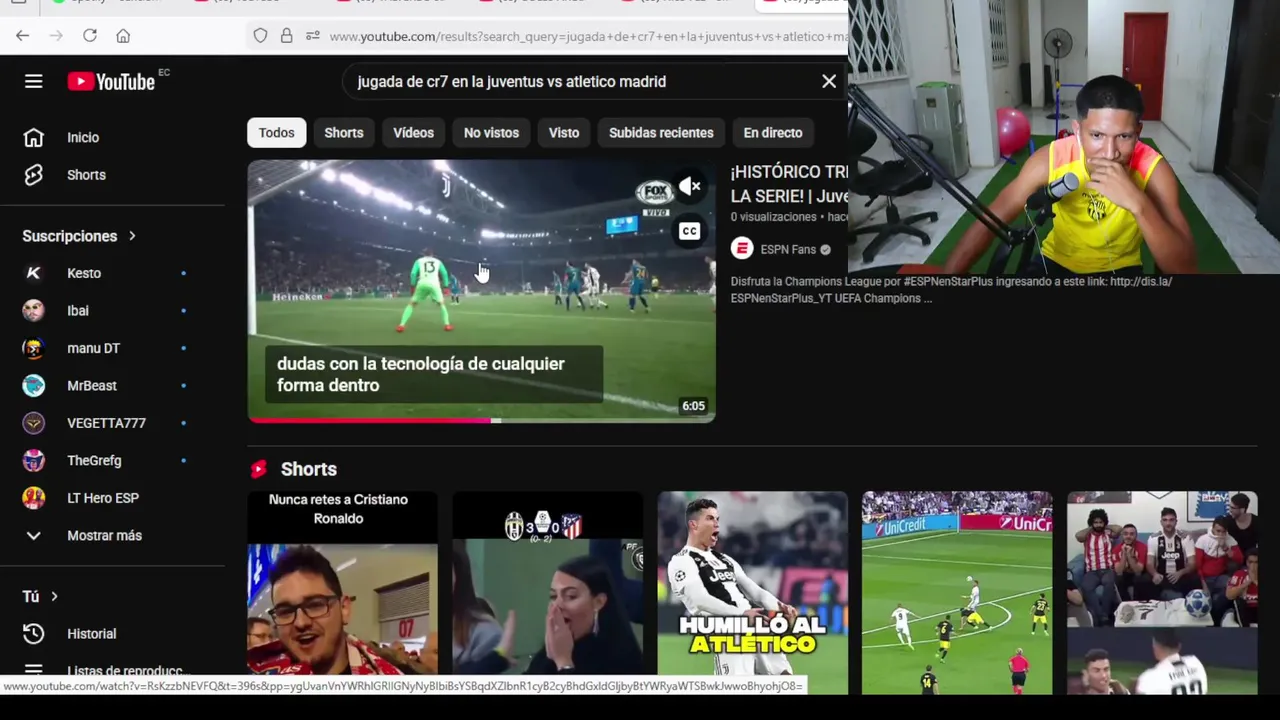Select the En directo filter chip

coord(772,133)
